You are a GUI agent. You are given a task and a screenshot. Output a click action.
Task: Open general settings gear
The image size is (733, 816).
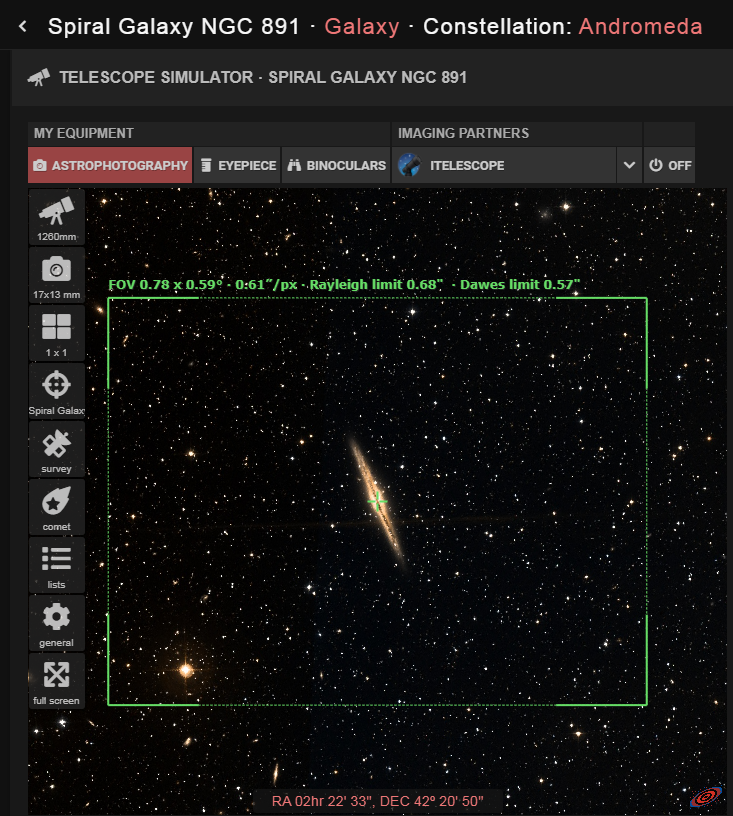(x=56, y=623)
